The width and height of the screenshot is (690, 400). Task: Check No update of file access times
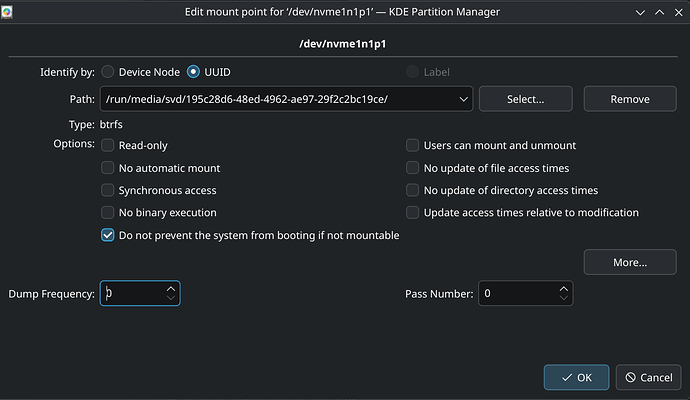412,168
